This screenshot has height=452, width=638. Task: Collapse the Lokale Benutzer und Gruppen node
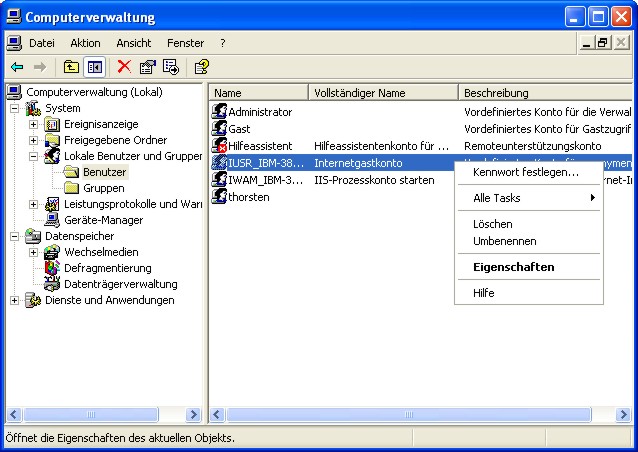click(34, 156)
